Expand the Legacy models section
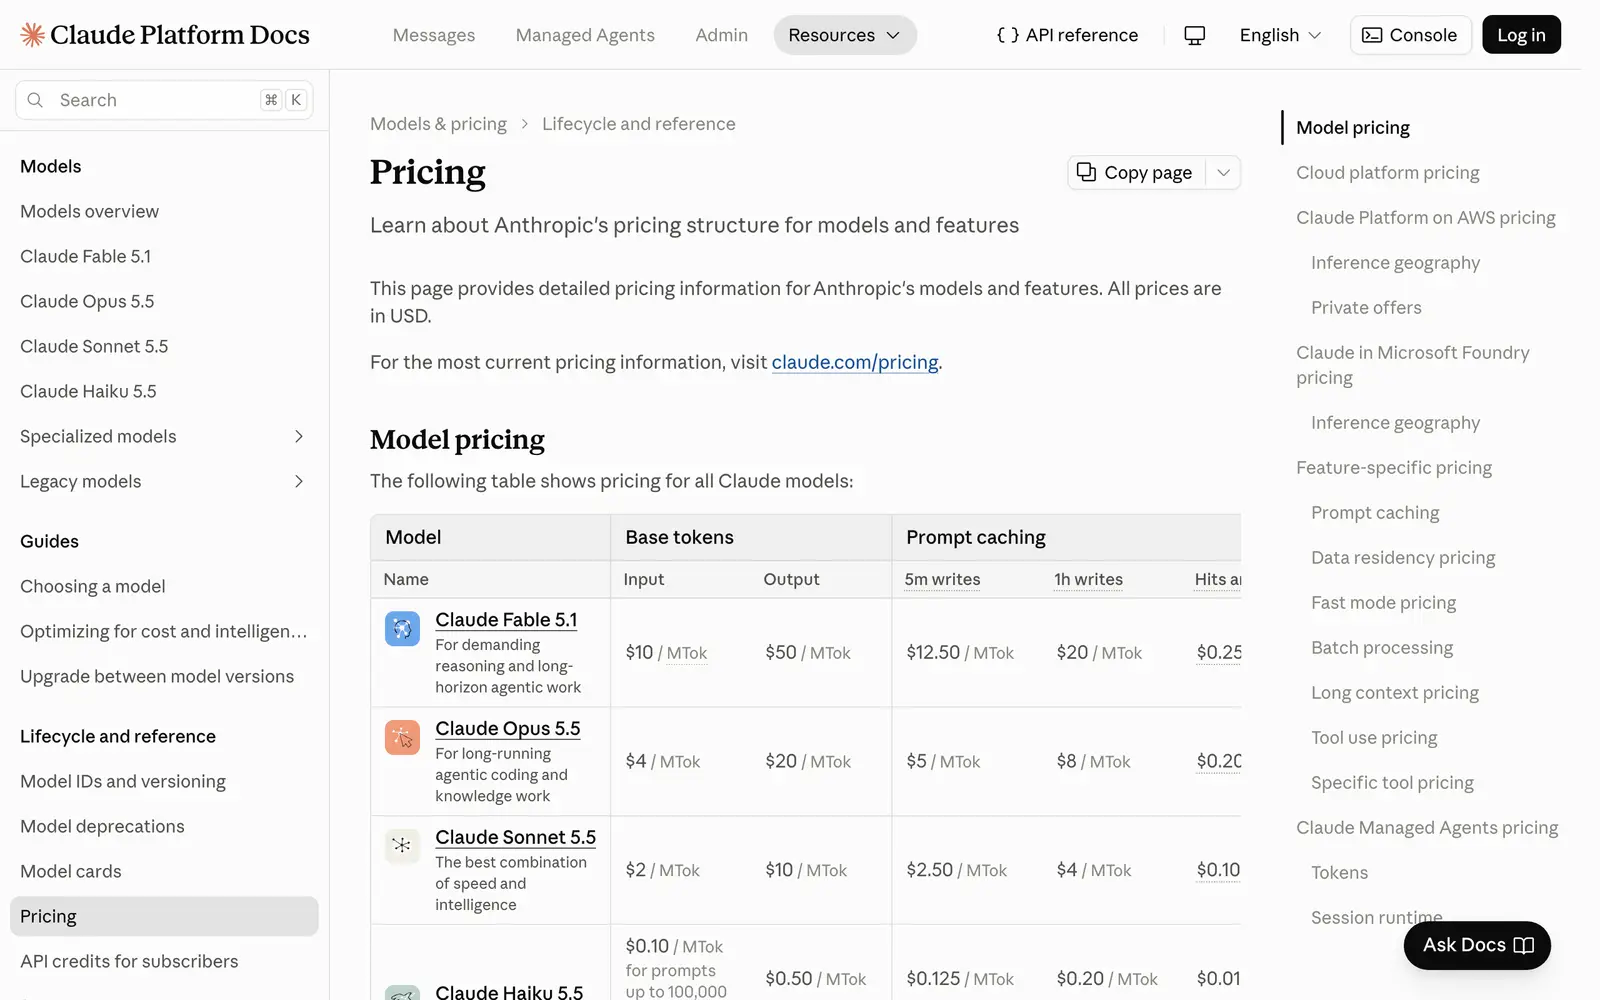The image size is (1600, 1000). 299,481
